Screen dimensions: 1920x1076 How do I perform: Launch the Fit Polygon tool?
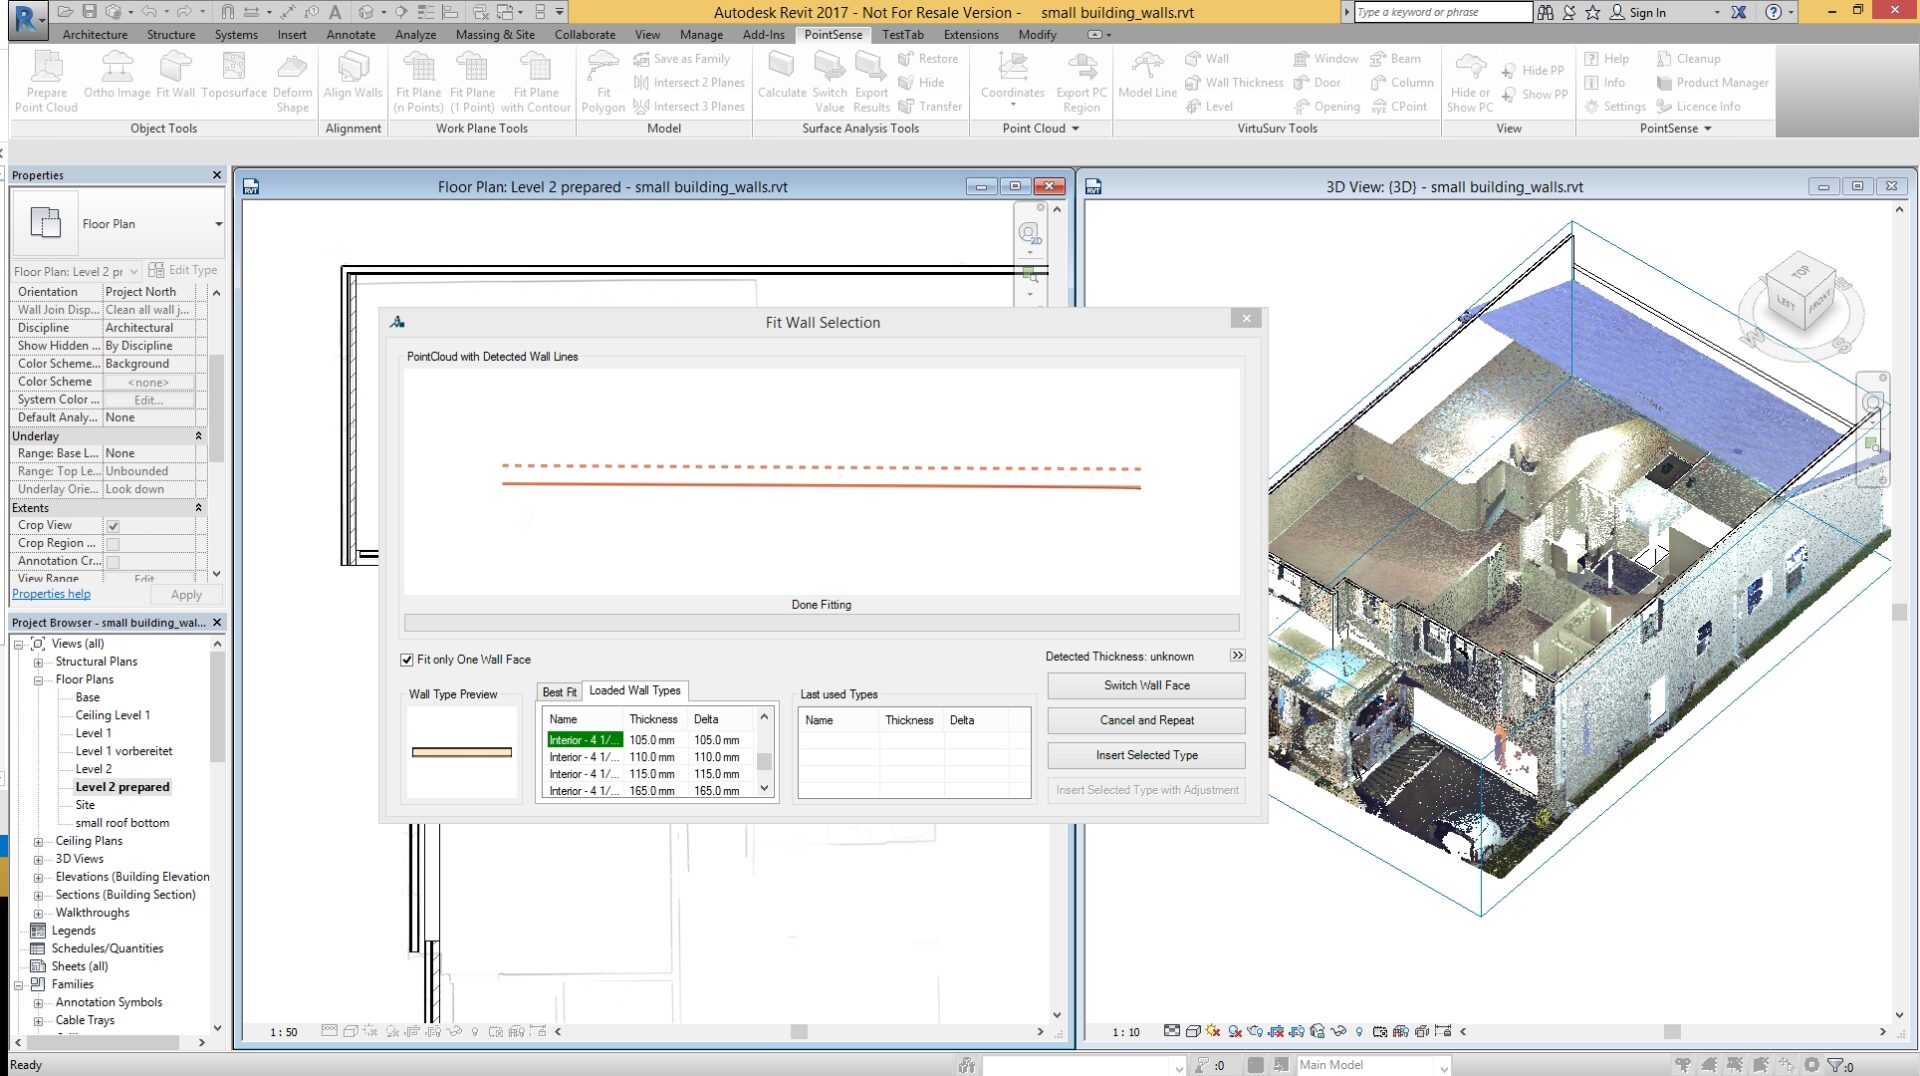click(603, 82)
